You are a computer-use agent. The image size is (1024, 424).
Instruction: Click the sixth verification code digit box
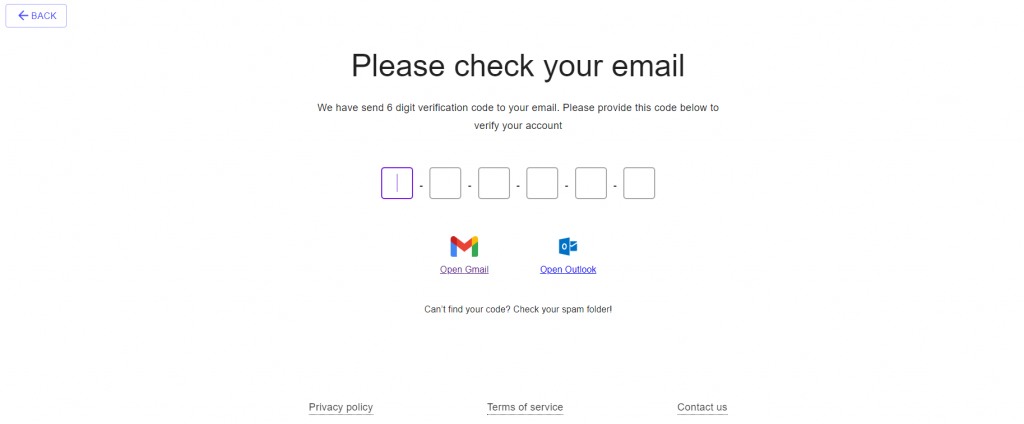coord(639,183)
